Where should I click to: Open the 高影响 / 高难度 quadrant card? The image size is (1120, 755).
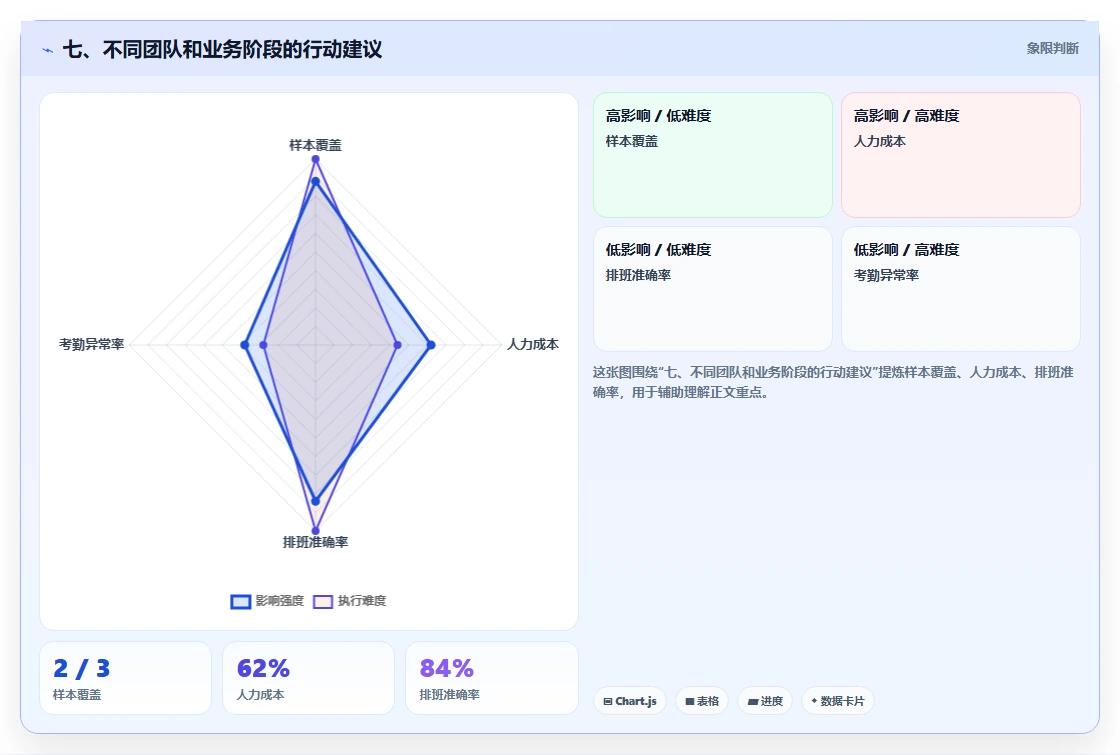[x=961, y=155]
